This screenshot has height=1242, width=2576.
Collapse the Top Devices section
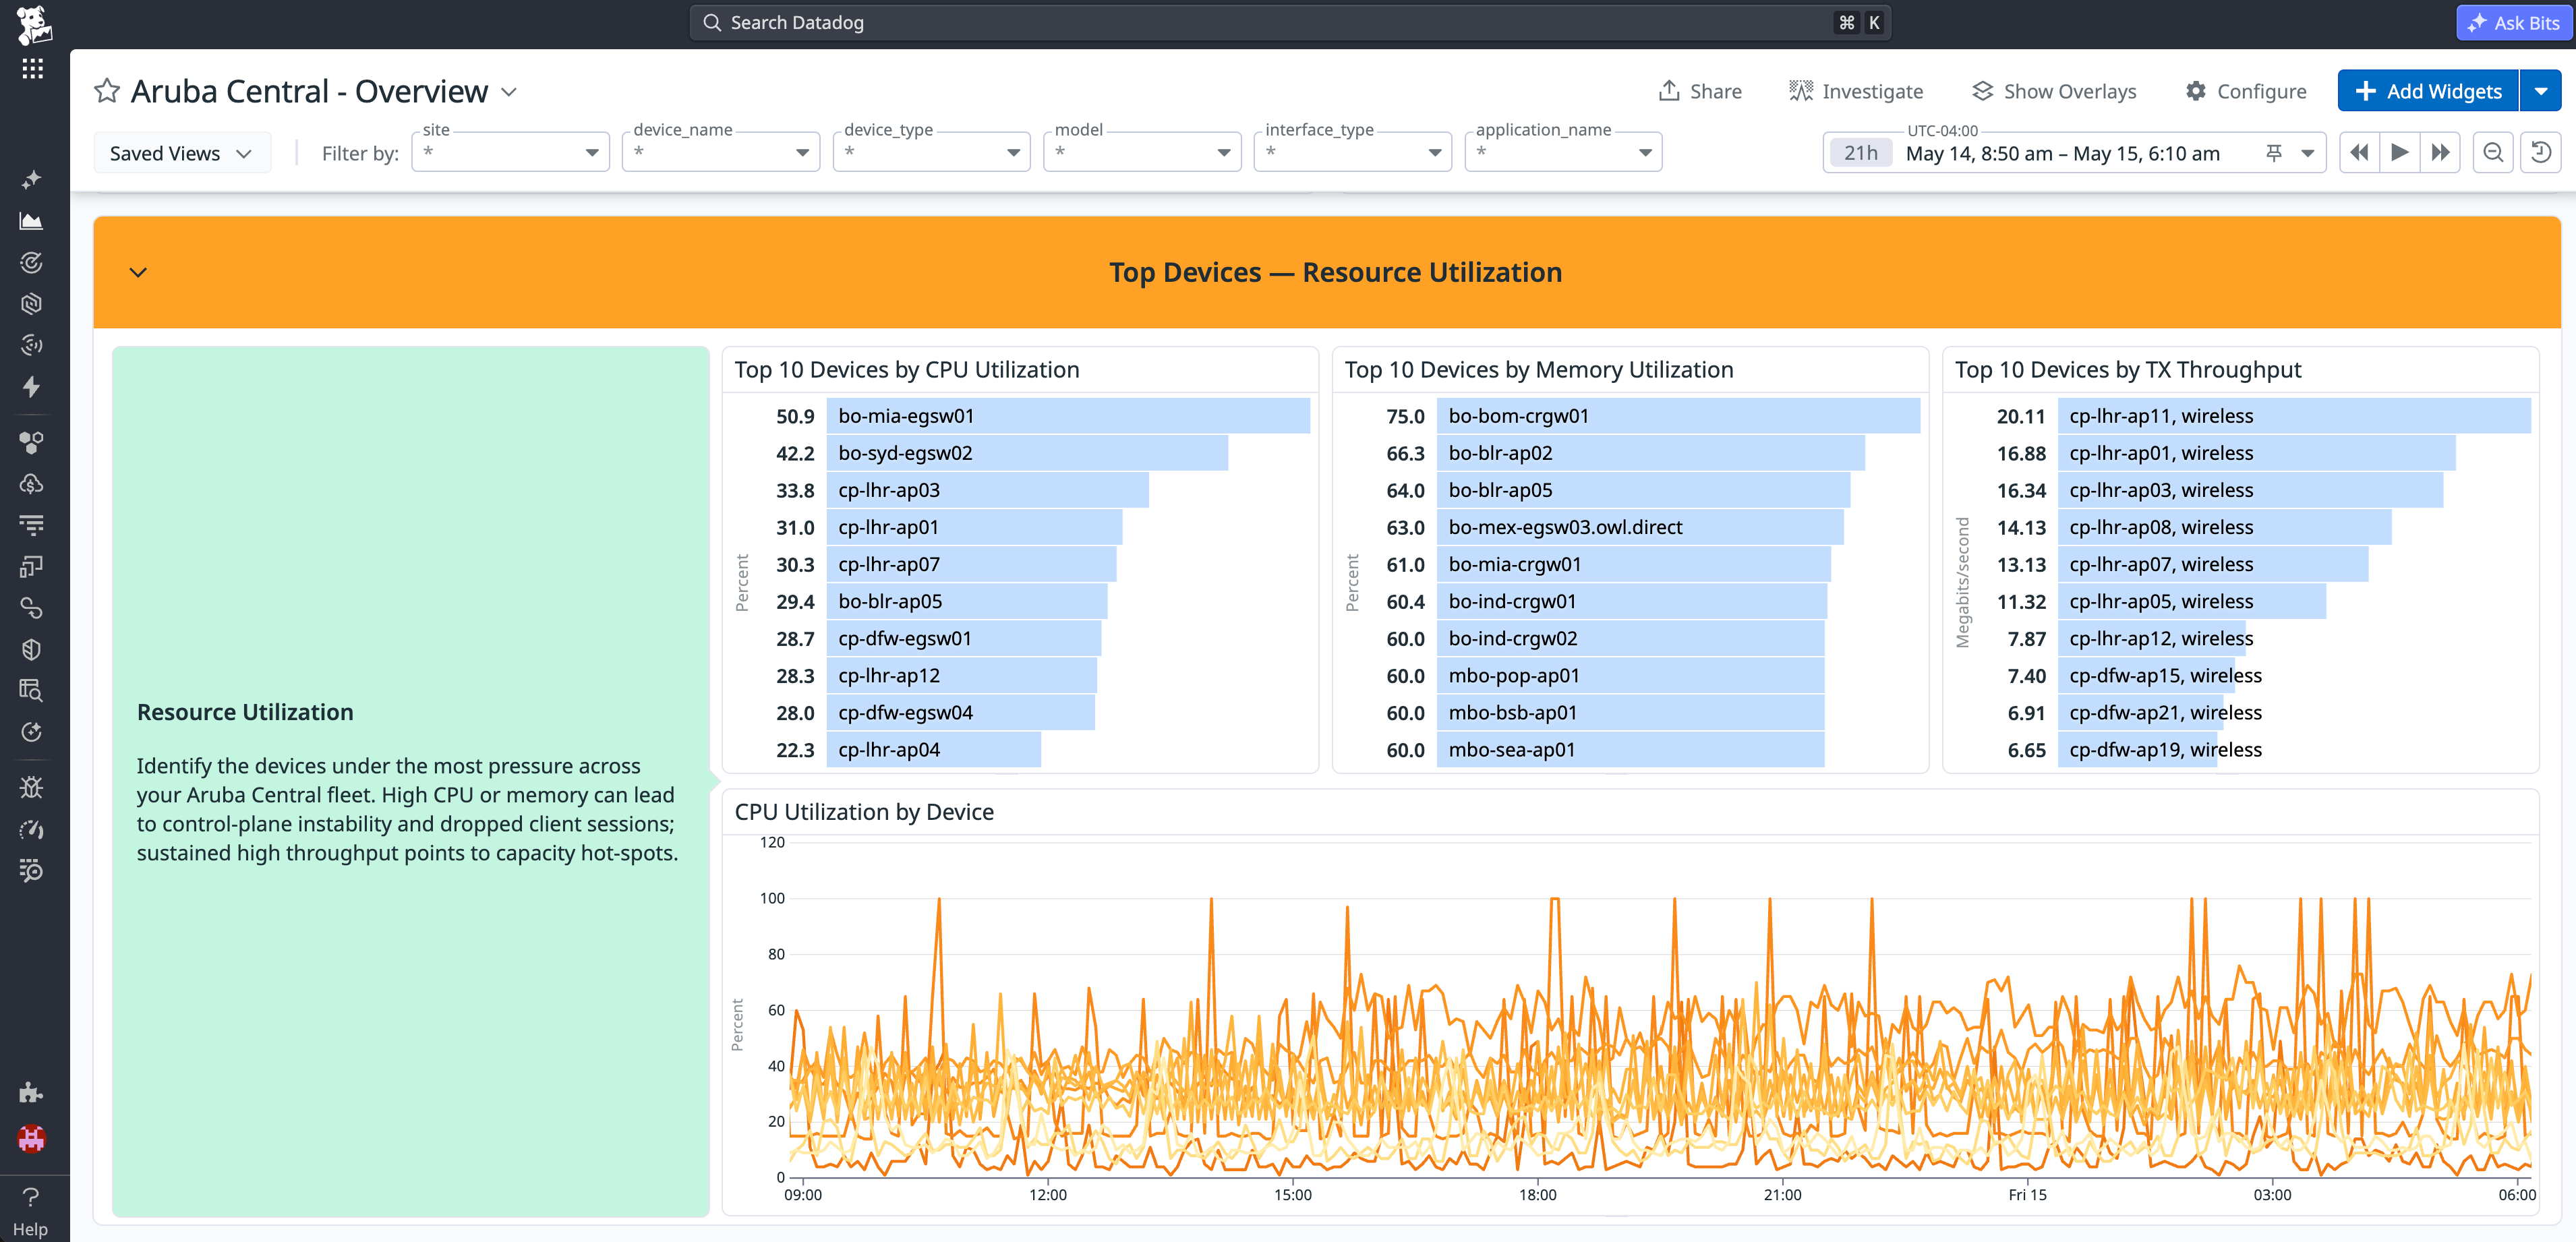[138, 272]
